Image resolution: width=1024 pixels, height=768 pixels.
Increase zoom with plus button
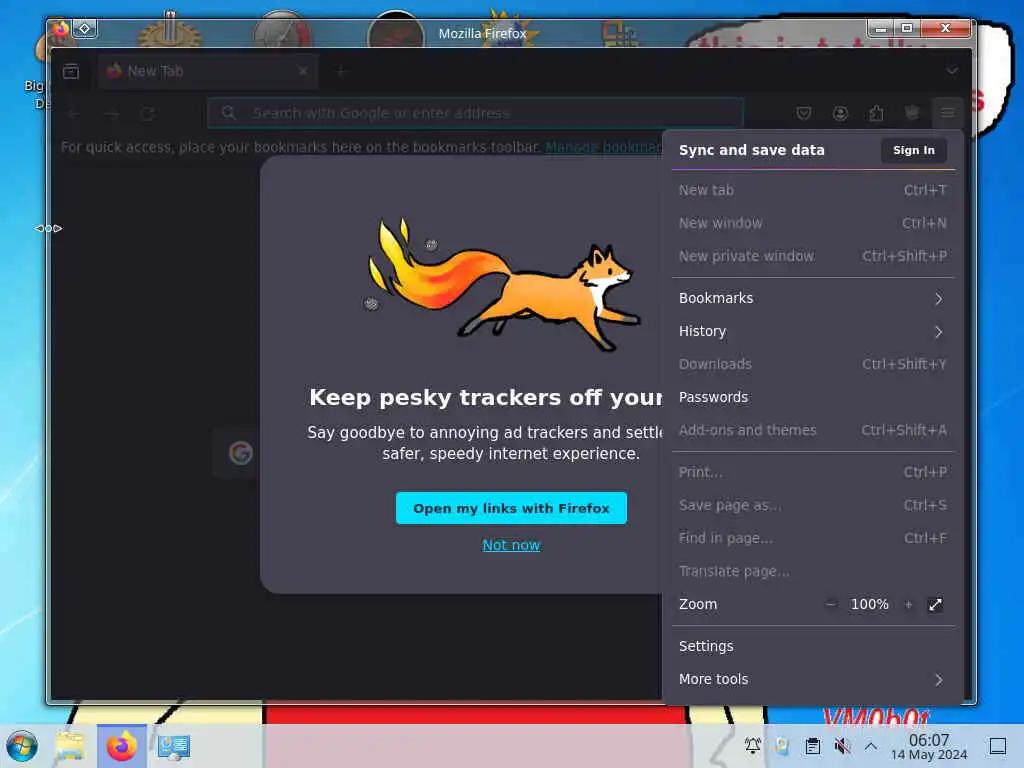click(x=908, y=605)
